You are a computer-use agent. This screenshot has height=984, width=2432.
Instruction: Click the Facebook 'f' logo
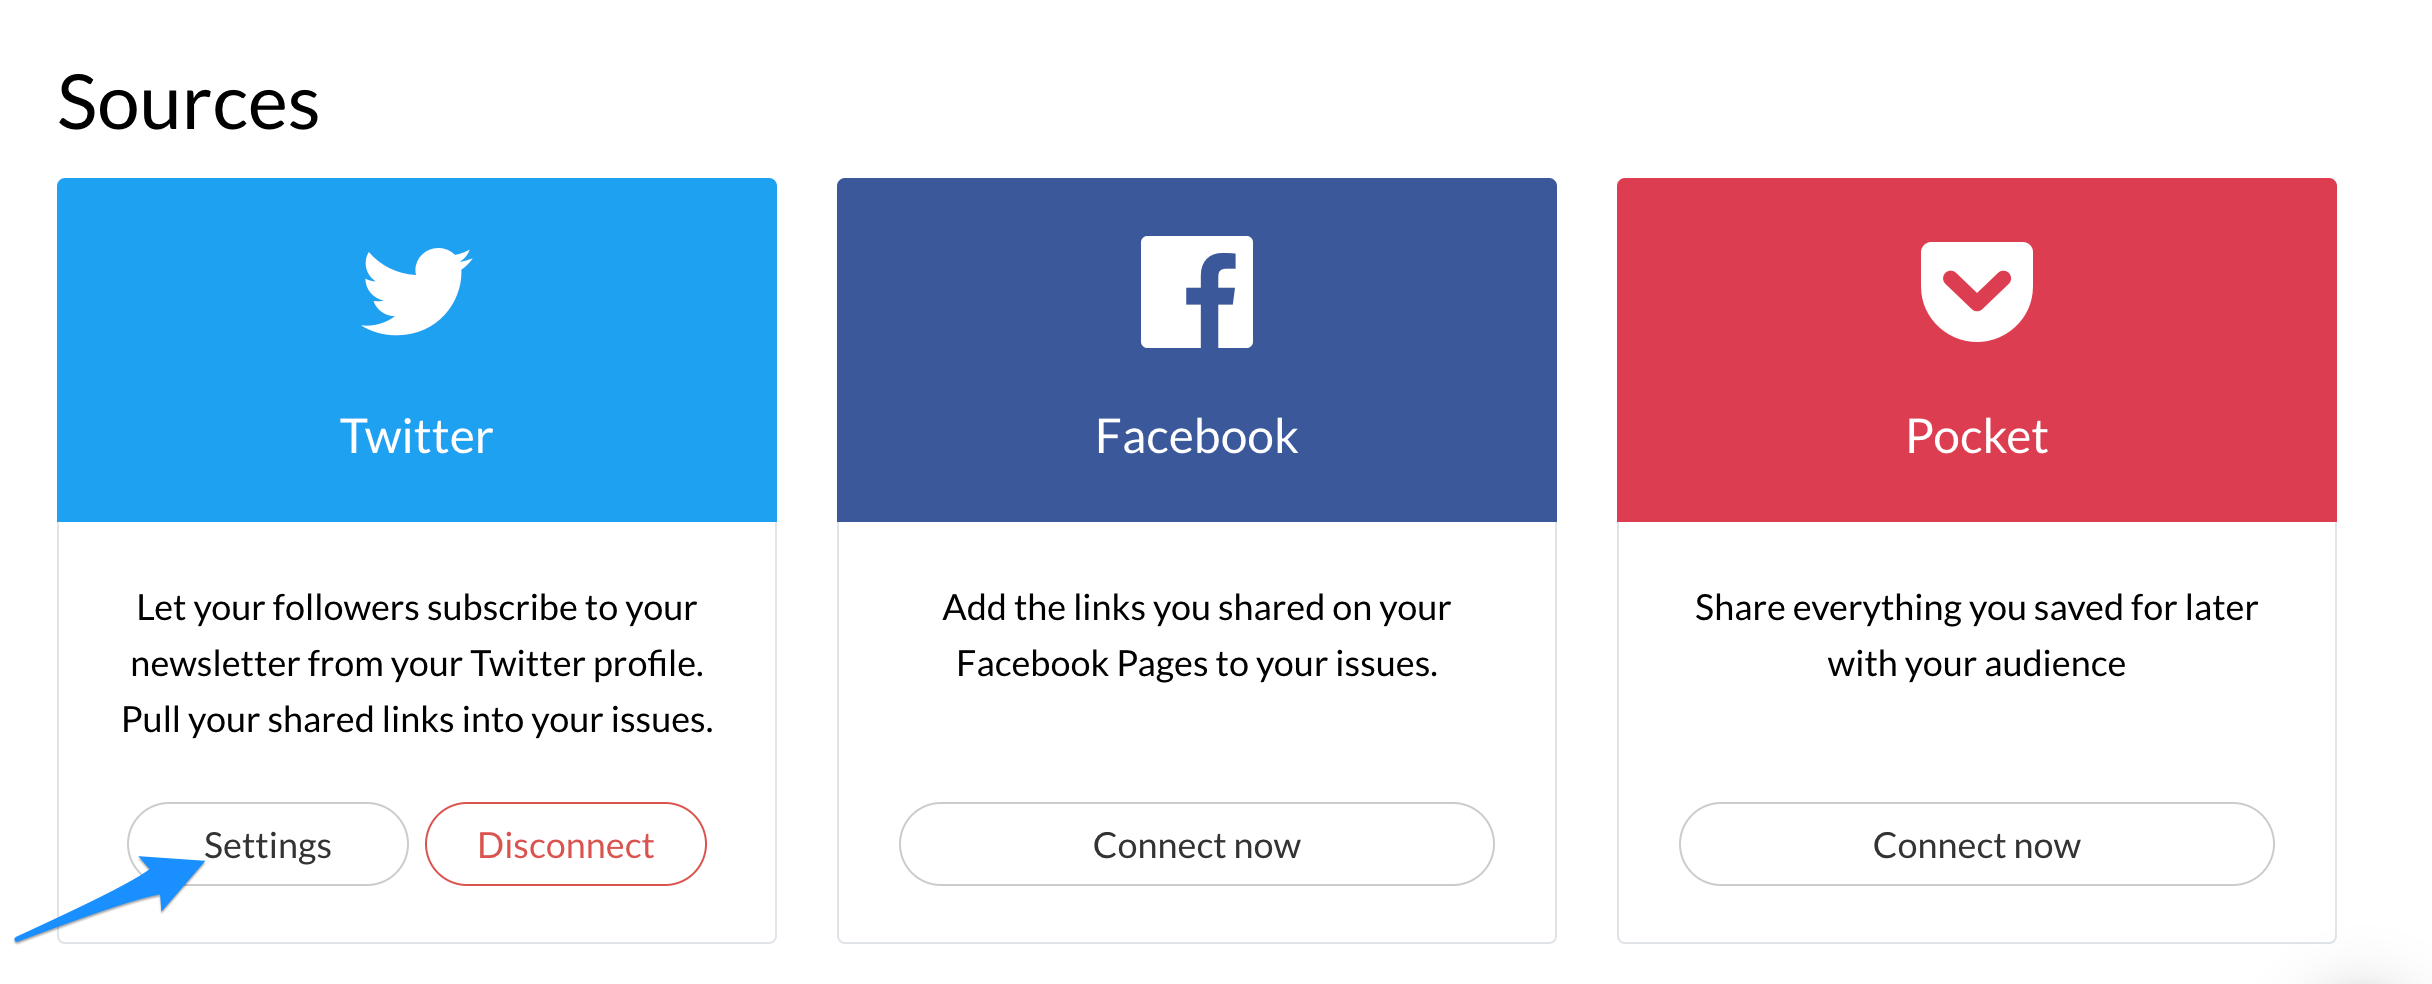point(1197,292)
